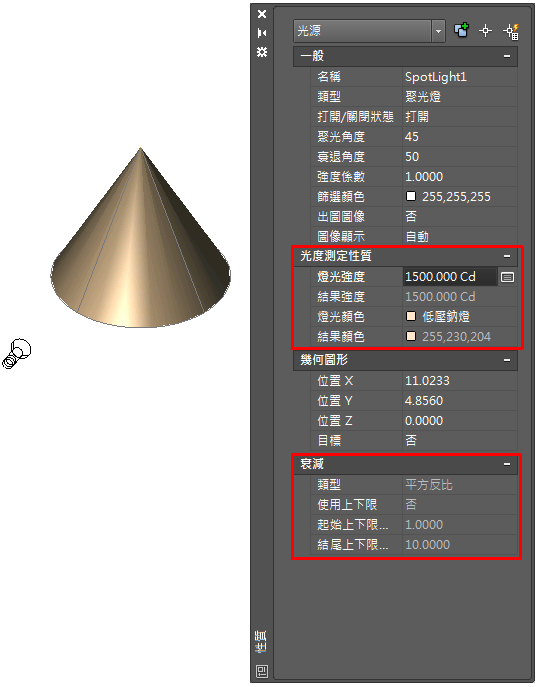Toggle the 打開/關閉狀態 value field
Viewport: 537px width, 687px height.
click(460, 117)
